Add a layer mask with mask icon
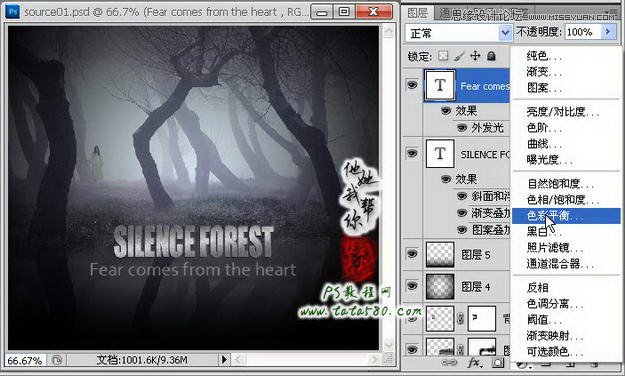The height and width of the screenshot is (376, 625). [x=497, y=363]
